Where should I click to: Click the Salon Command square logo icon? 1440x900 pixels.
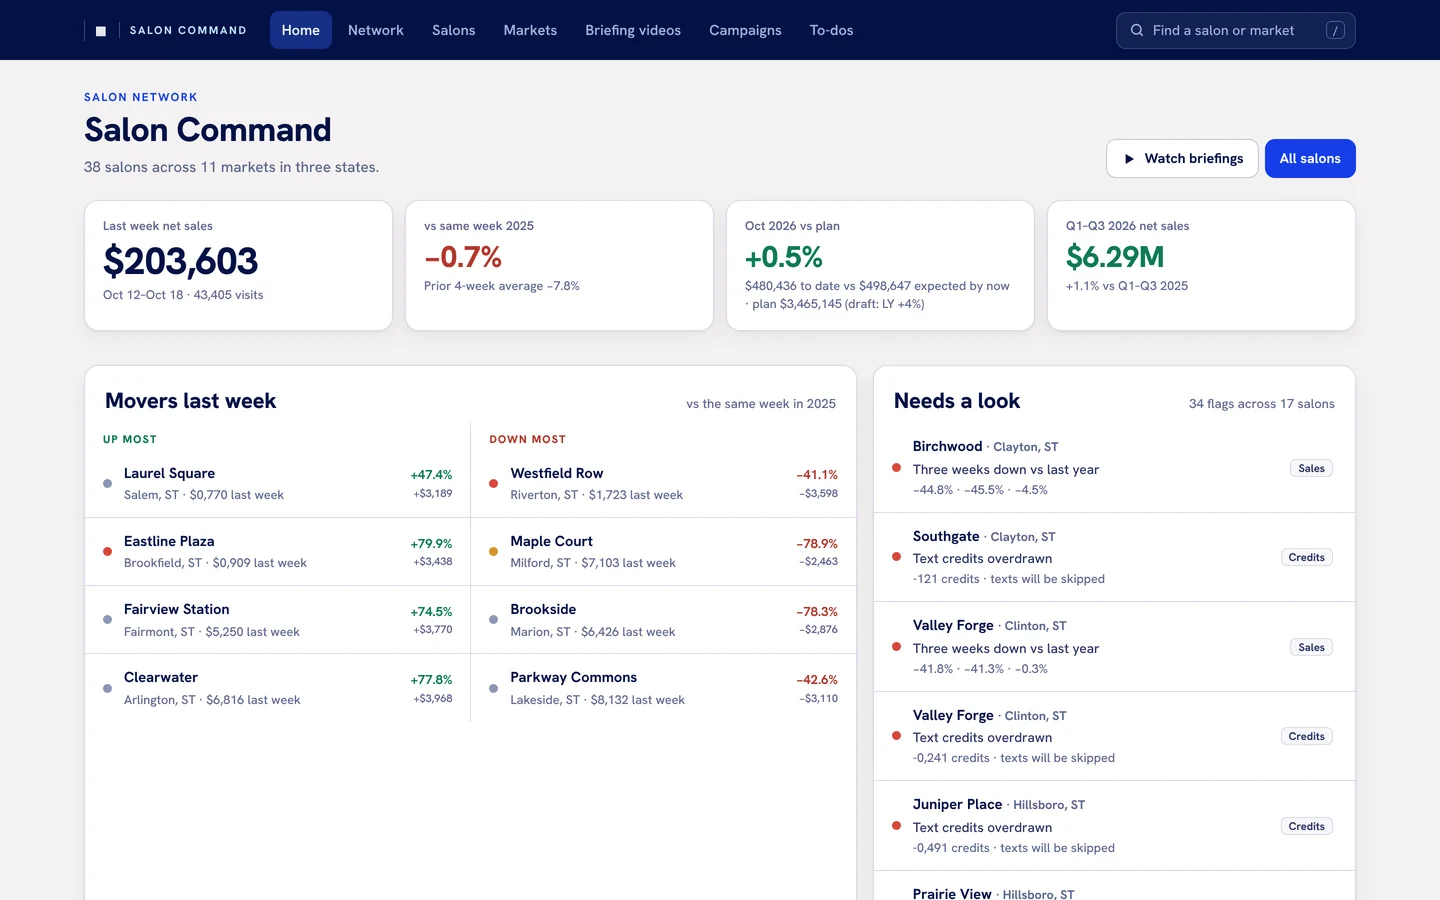100,31
